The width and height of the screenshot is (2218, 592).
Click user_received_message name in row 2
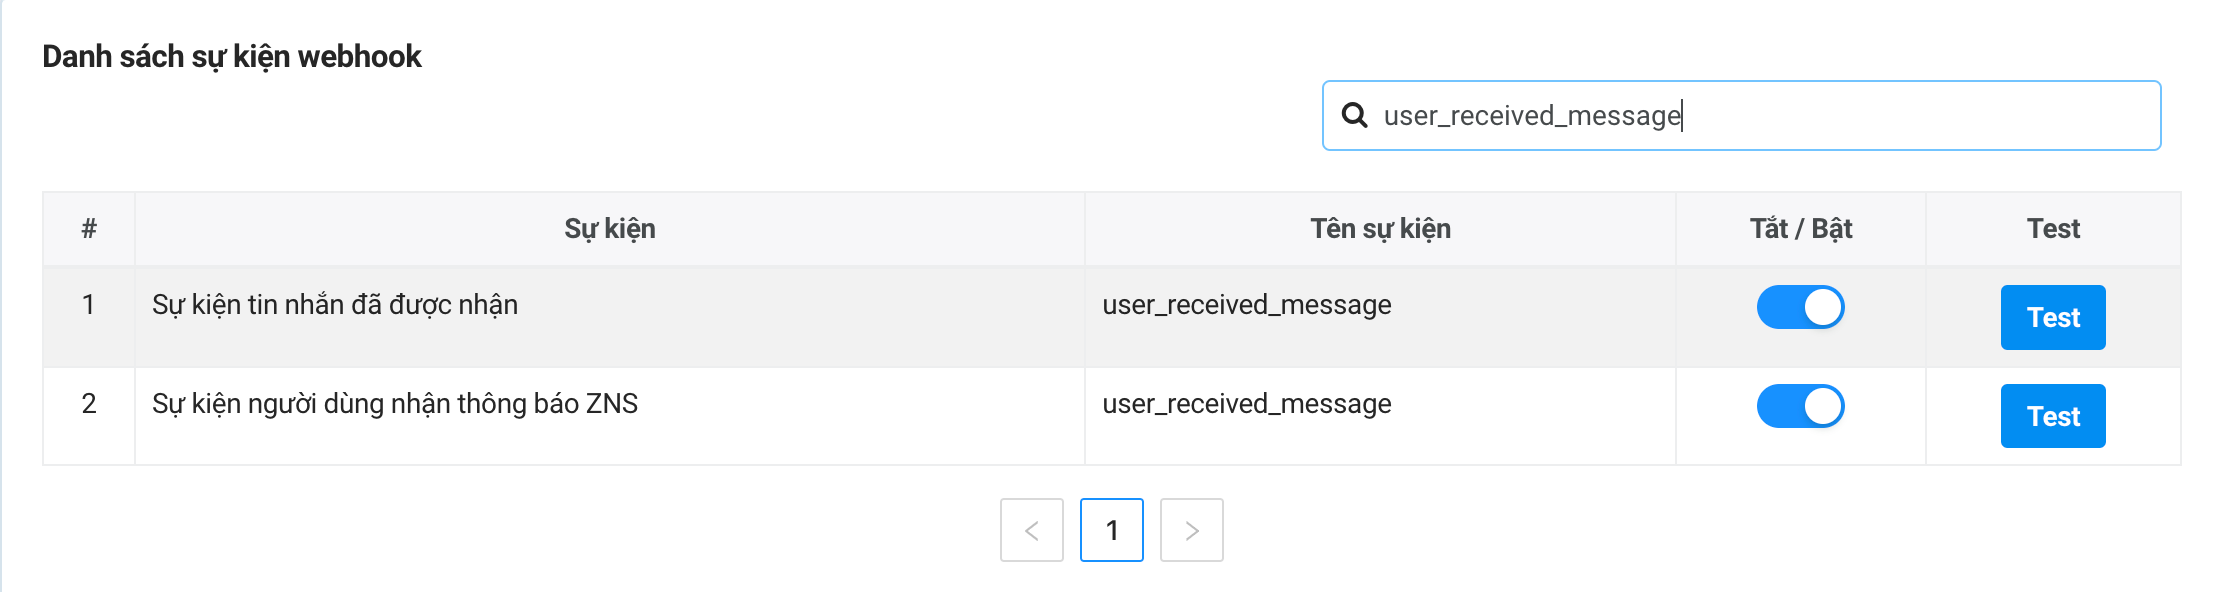tap(1246, 404)
